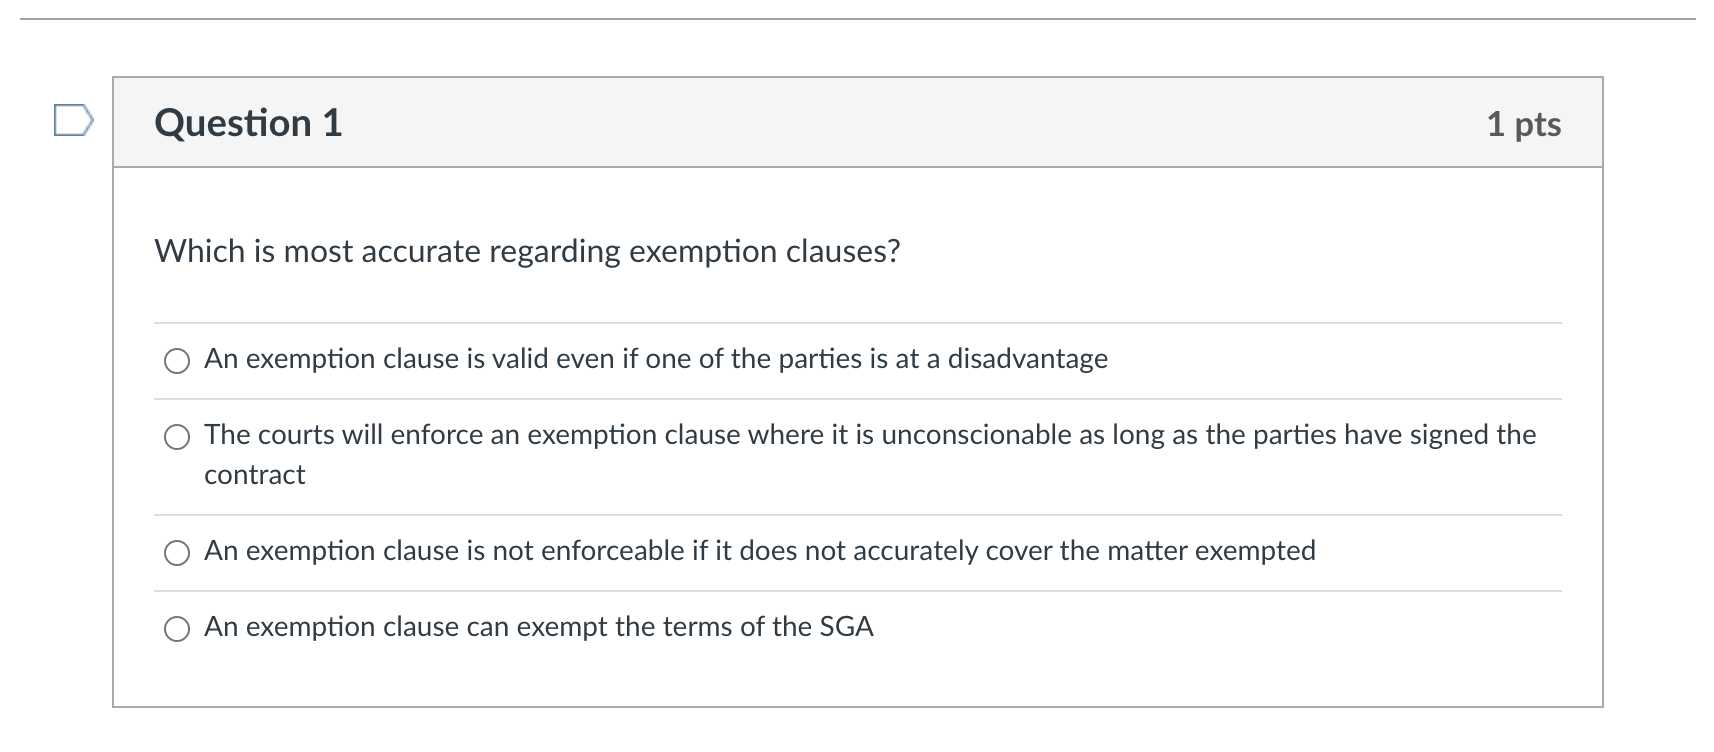
Task: Click the answer mentioning terms of the SGA
Action: point(539,628)
